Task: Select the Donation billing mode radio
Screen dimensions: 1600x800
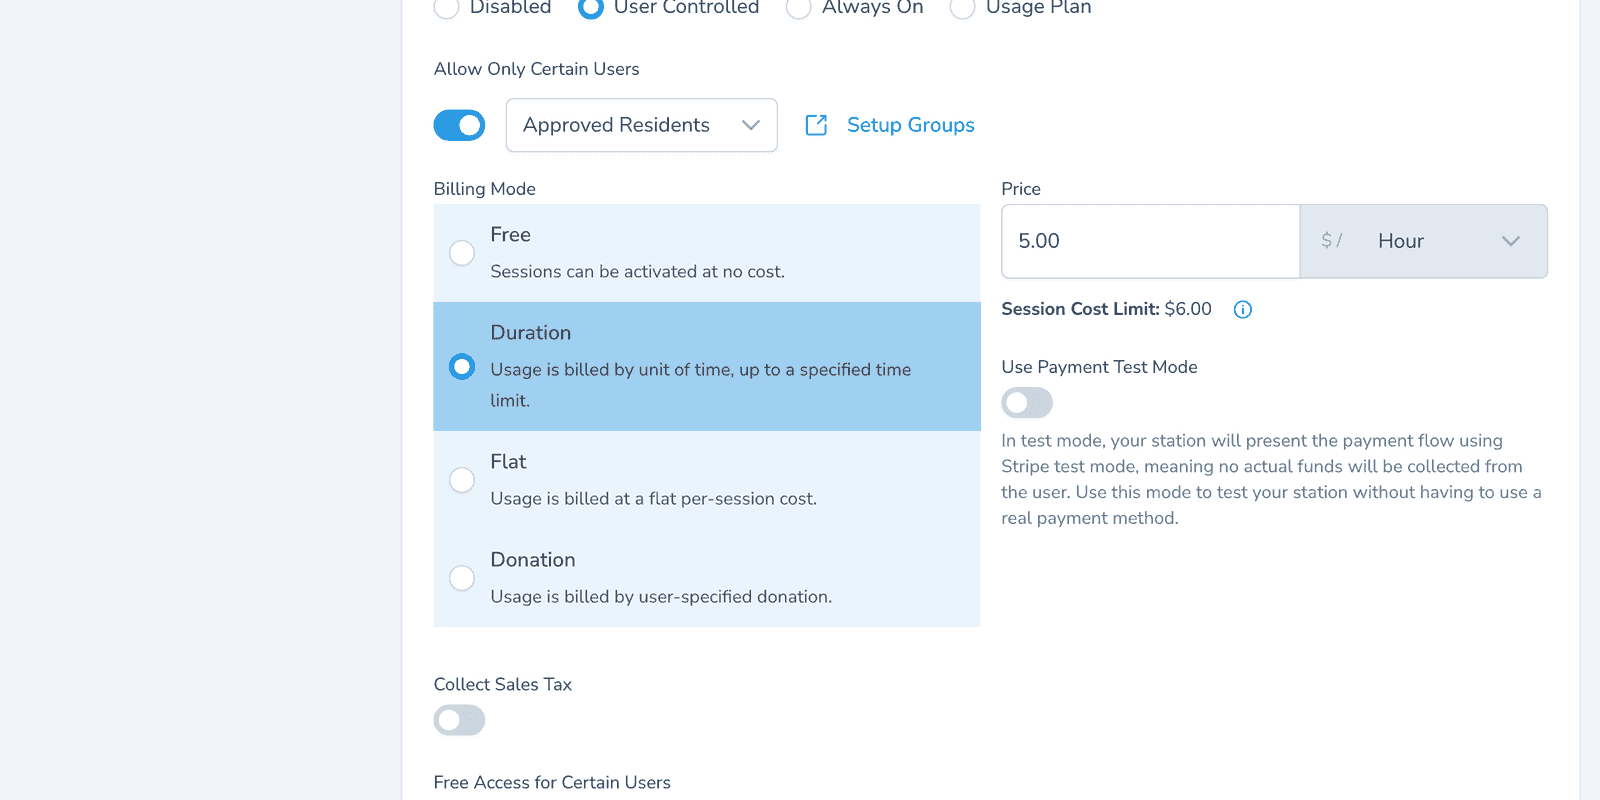Action: (x=462, y=578)
